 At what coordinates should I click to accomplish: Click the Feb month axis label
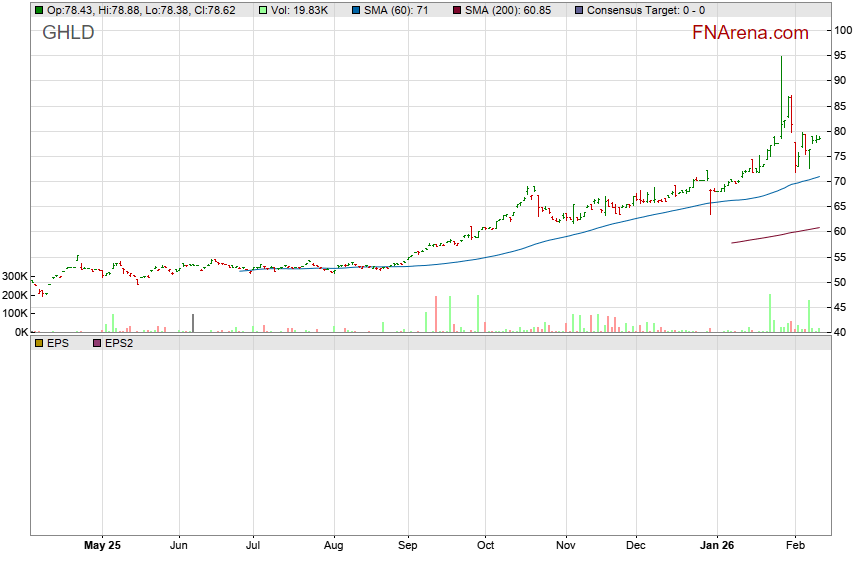[794, 546]
